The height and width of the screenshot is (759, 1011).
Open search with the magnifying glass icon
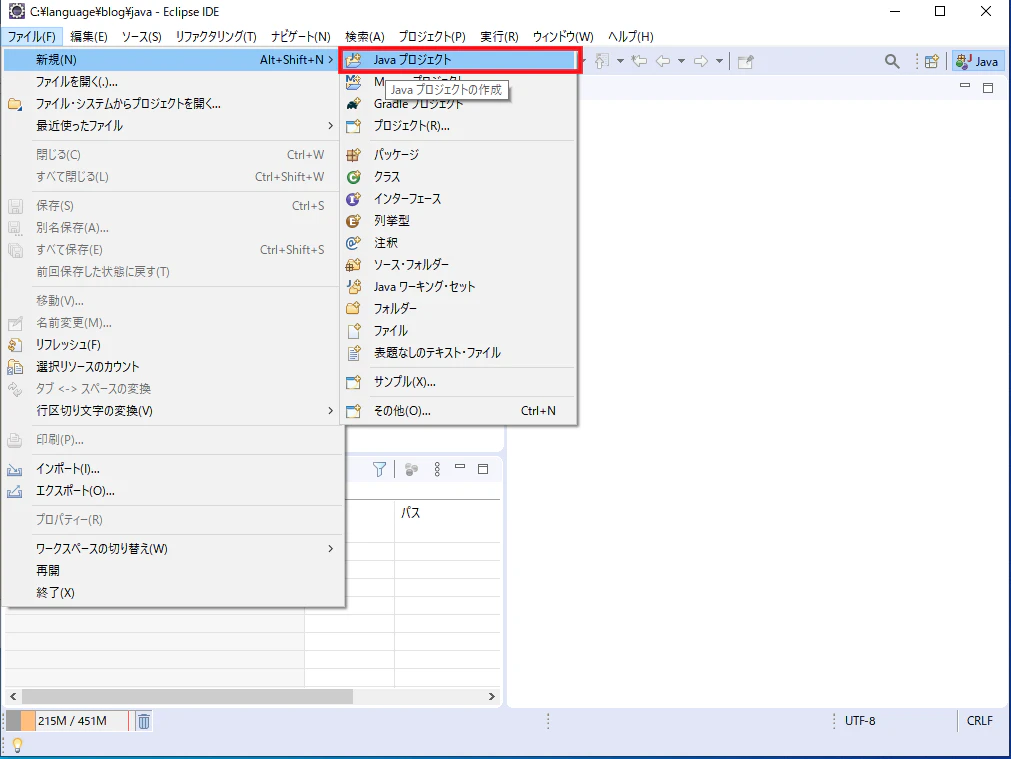click(892, 61)
